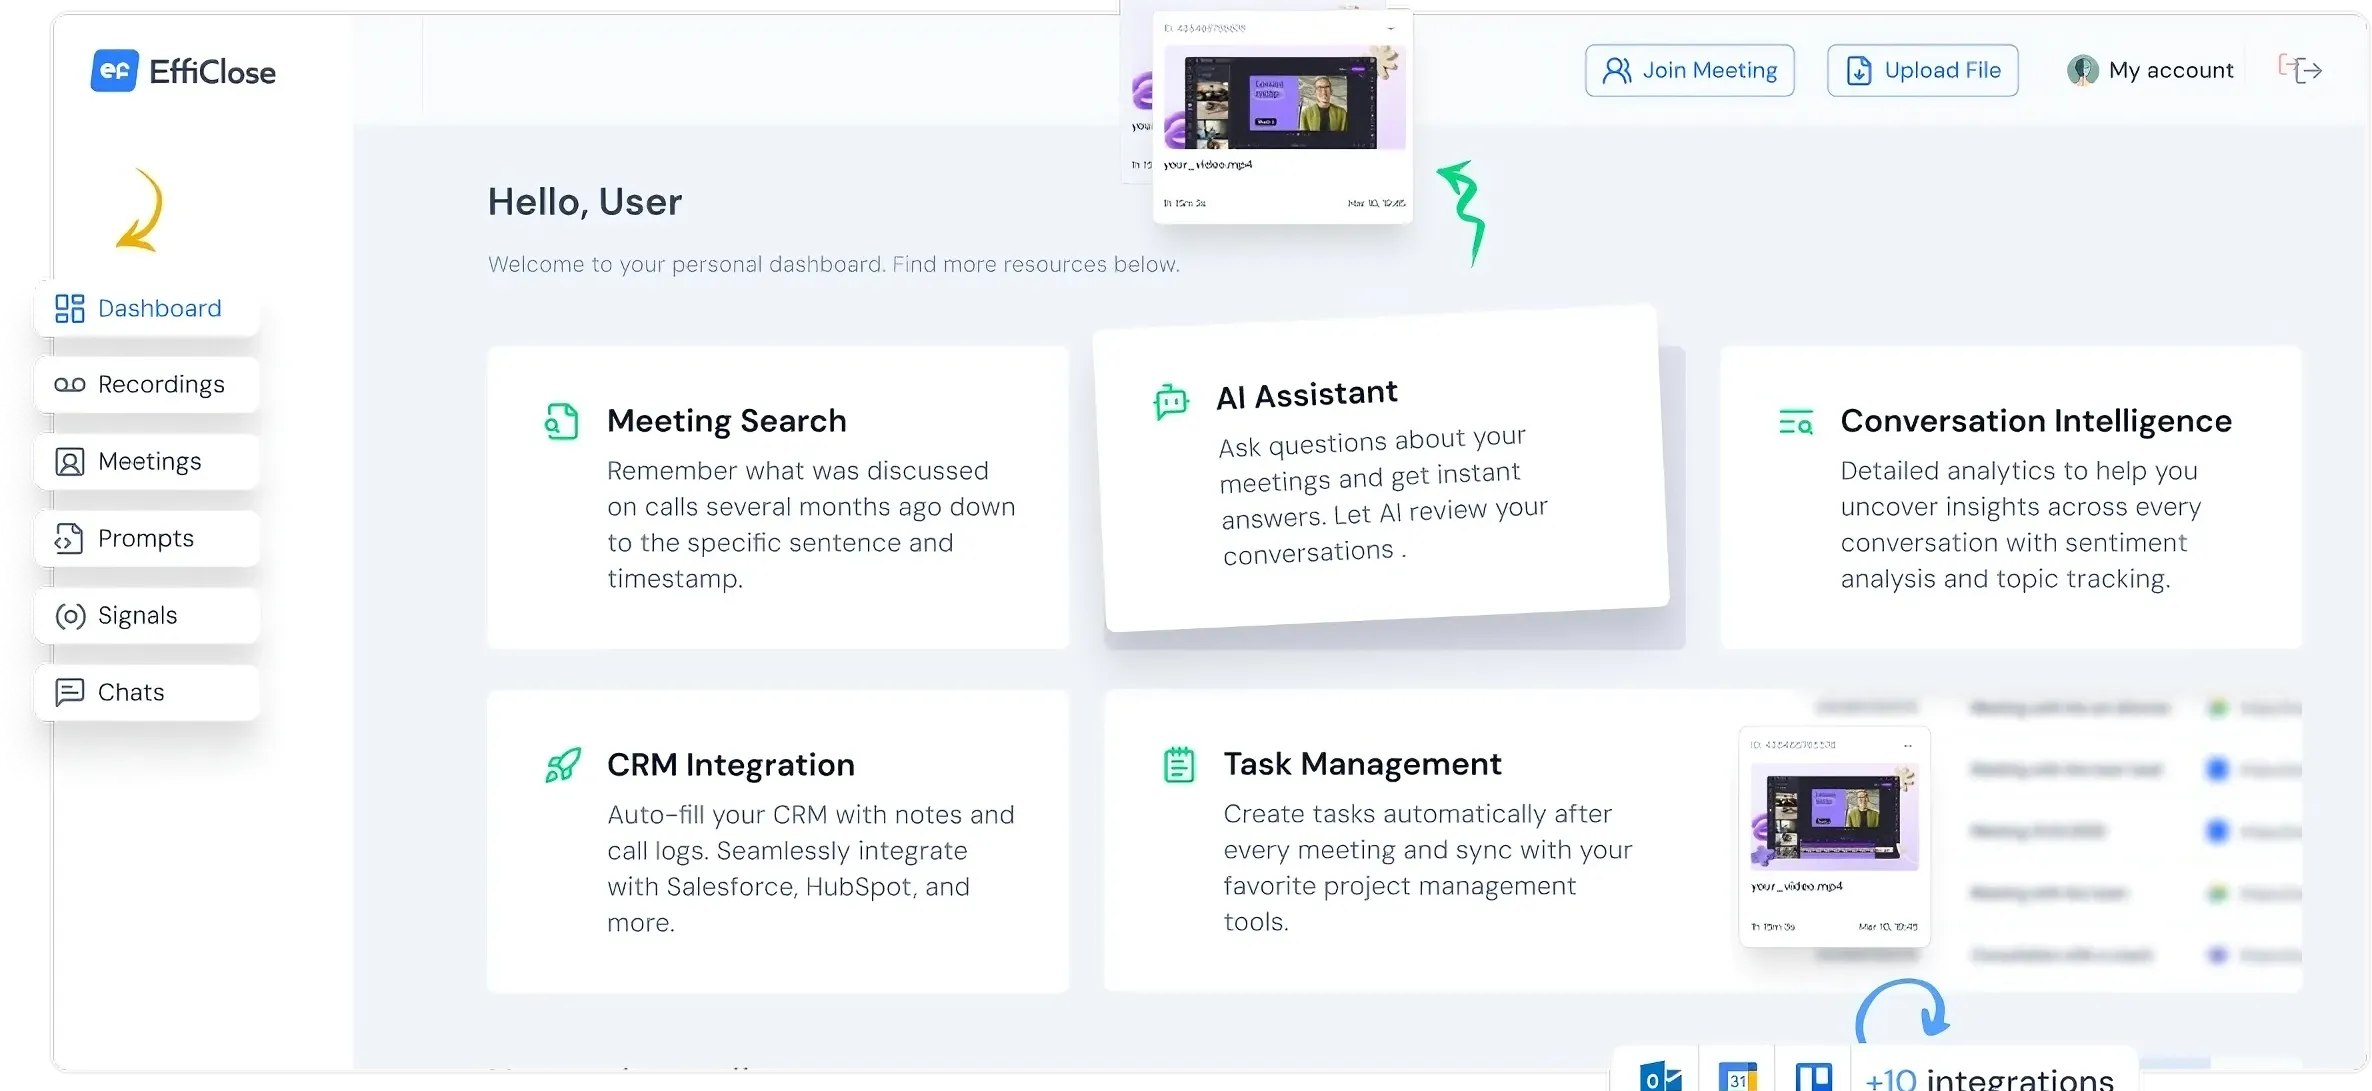
Task: Select the Google Calendar integration icon
Action: (x=1738, y=1077)
